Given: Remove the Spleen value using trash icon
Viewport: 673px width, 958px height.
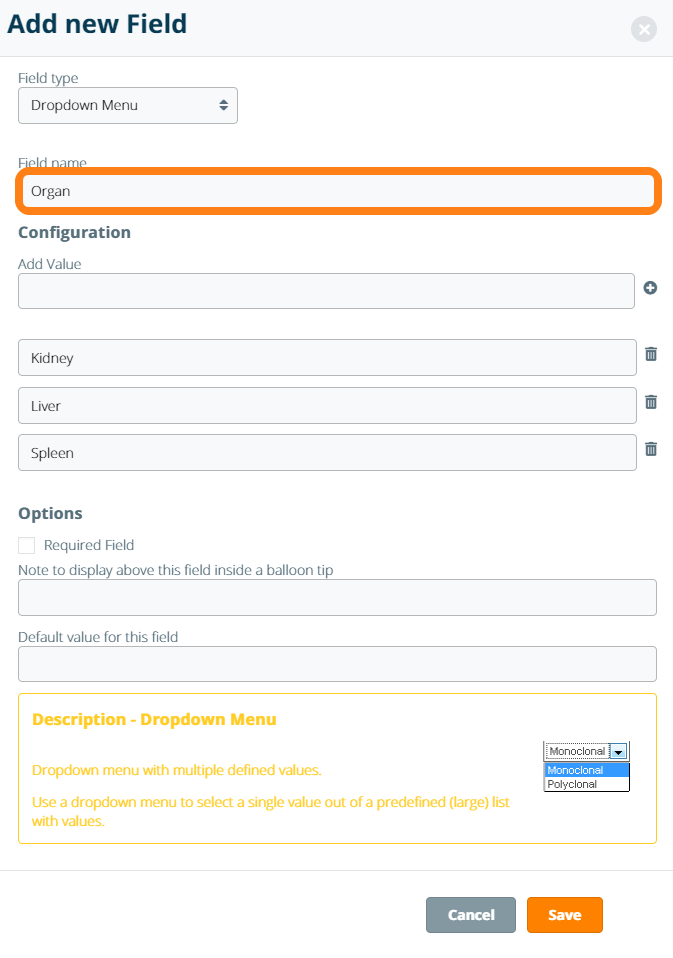Looking at the screenshot, I should (651, 449).
